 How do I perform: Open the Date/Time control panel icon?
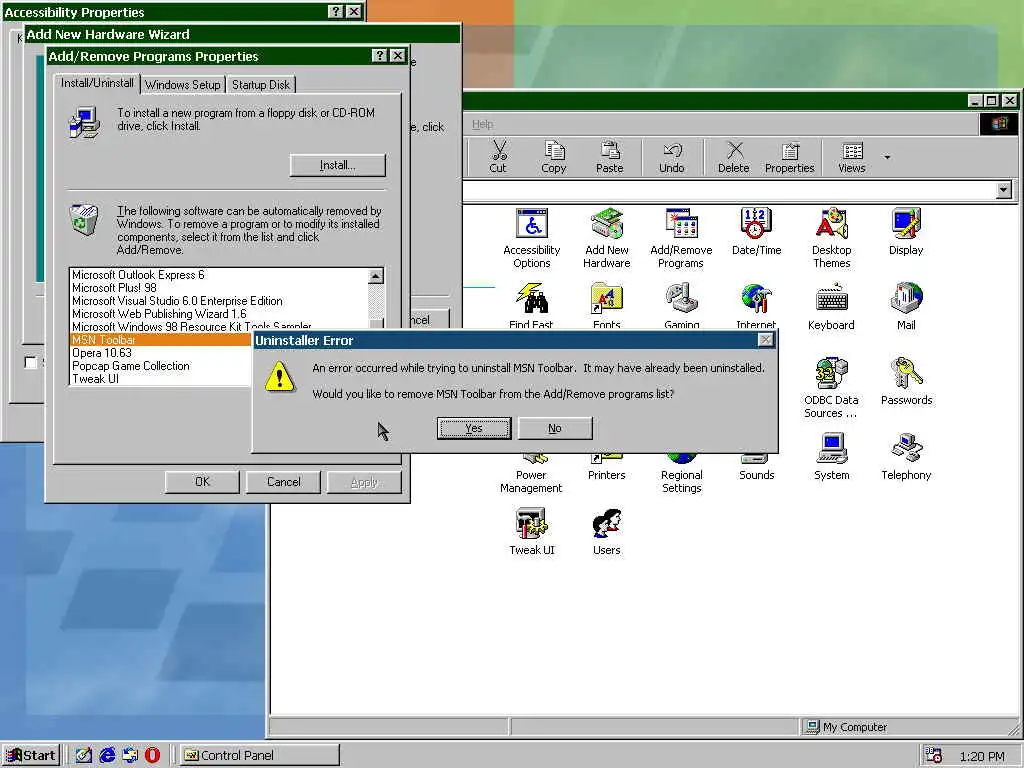pyautogui.click(x=756, y=232)
